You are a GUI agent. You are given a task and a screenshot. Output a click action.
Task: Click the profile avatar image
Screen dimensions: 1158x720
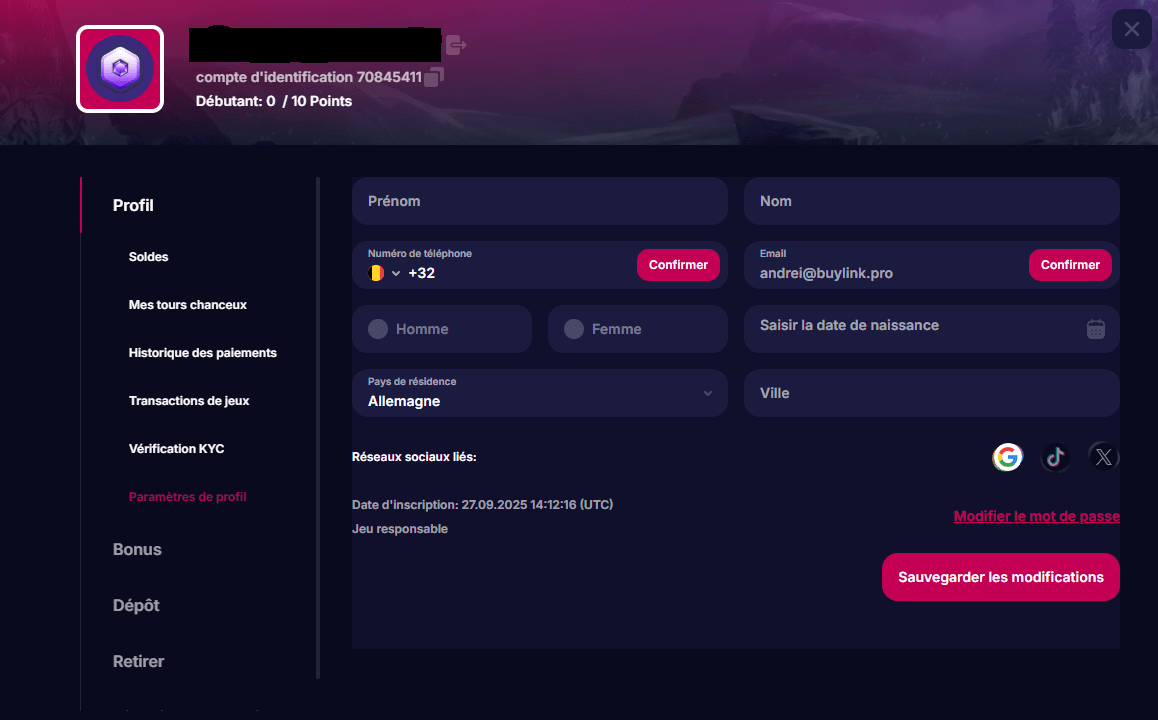coord(120,69)
